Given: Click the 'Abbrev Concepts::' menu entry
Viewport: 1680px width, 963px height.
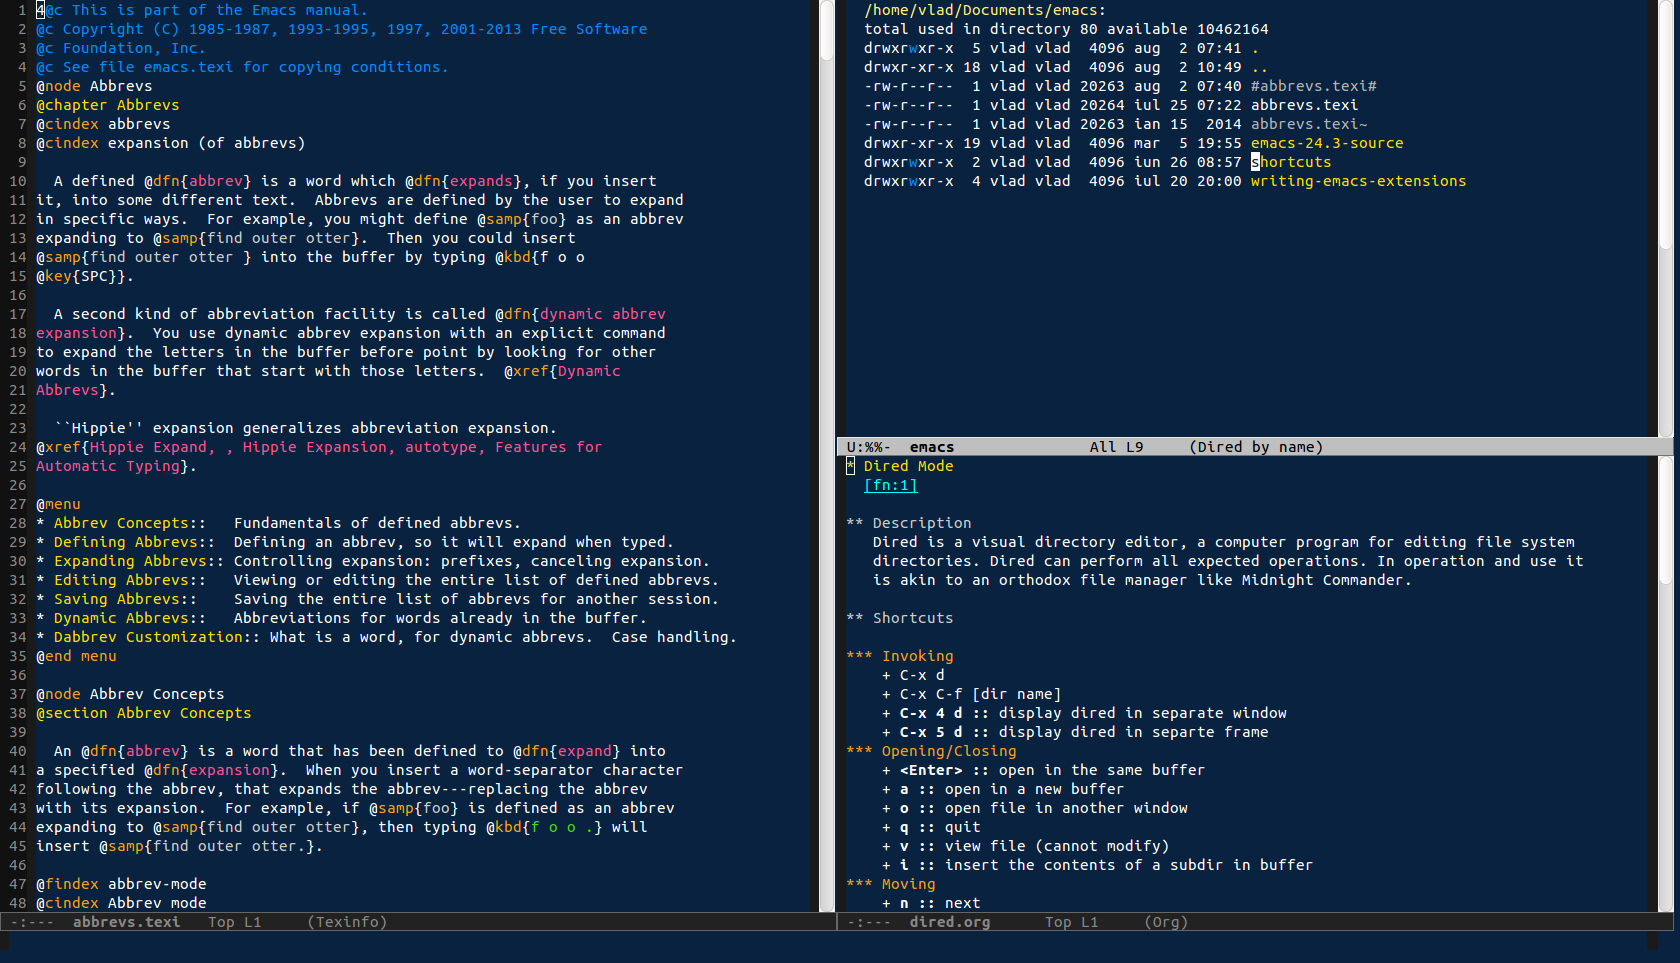Looking at the screenshot, I should pyautogui.click(x=130, y=523).
